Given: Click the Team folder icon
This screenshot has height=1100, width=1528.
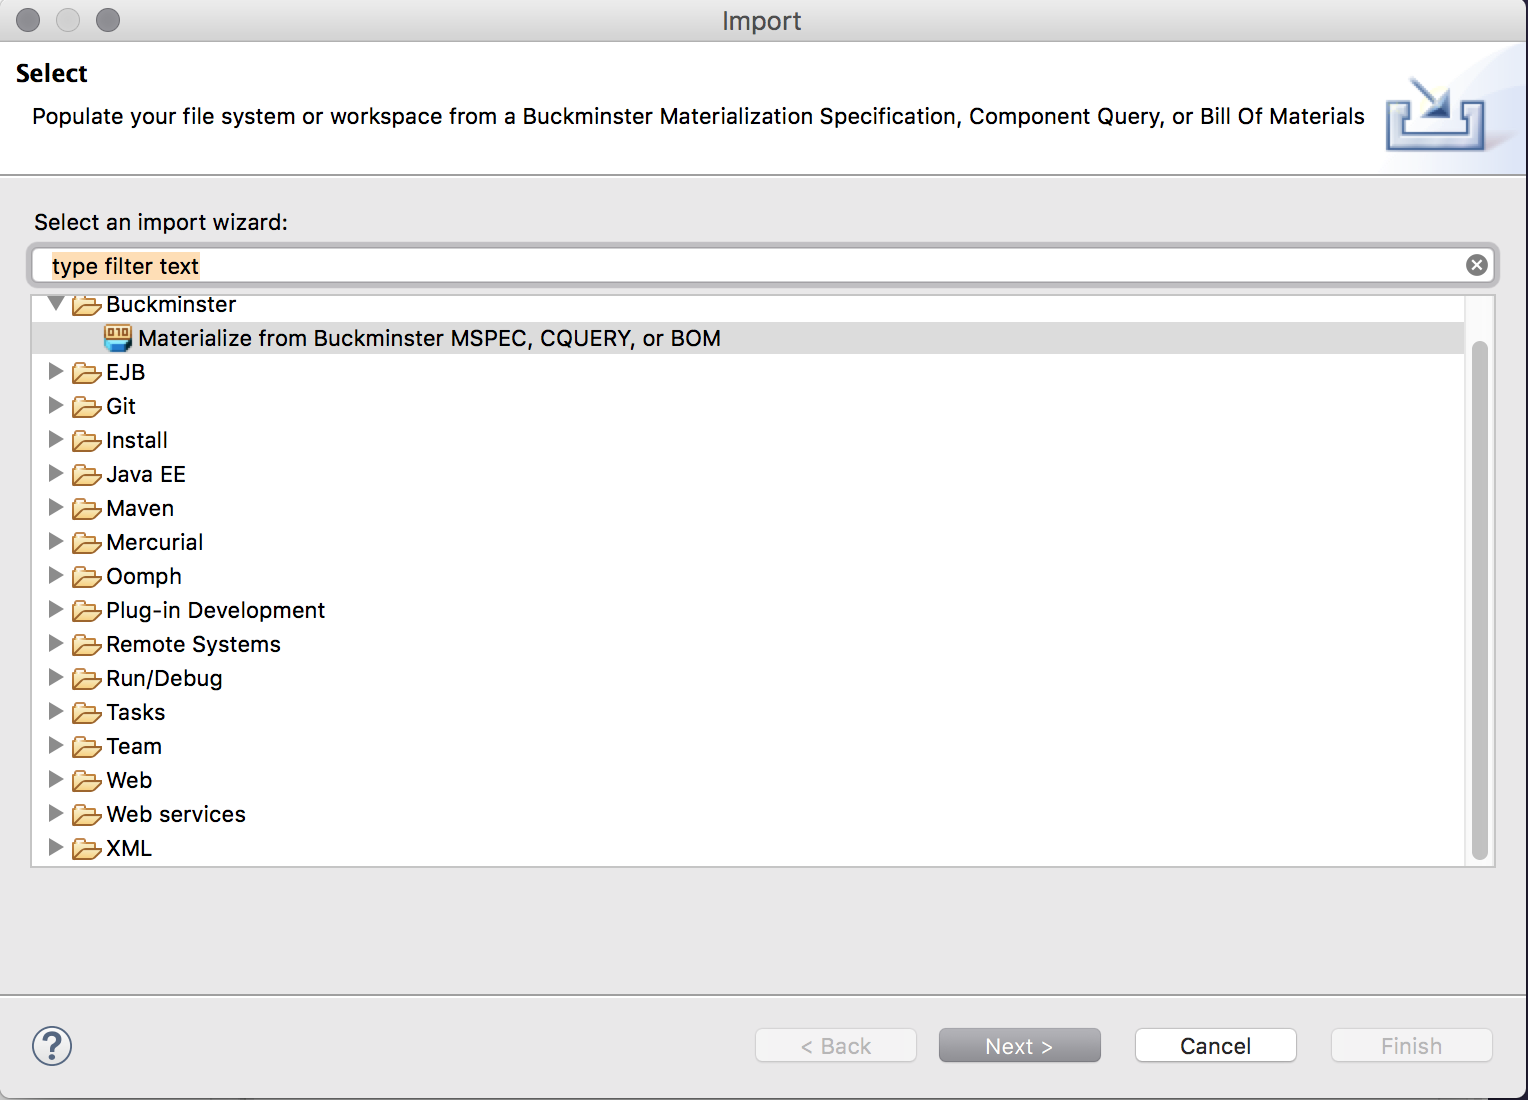Looking at the screenshot, I should pyautogui.click(x=87, y=747).
